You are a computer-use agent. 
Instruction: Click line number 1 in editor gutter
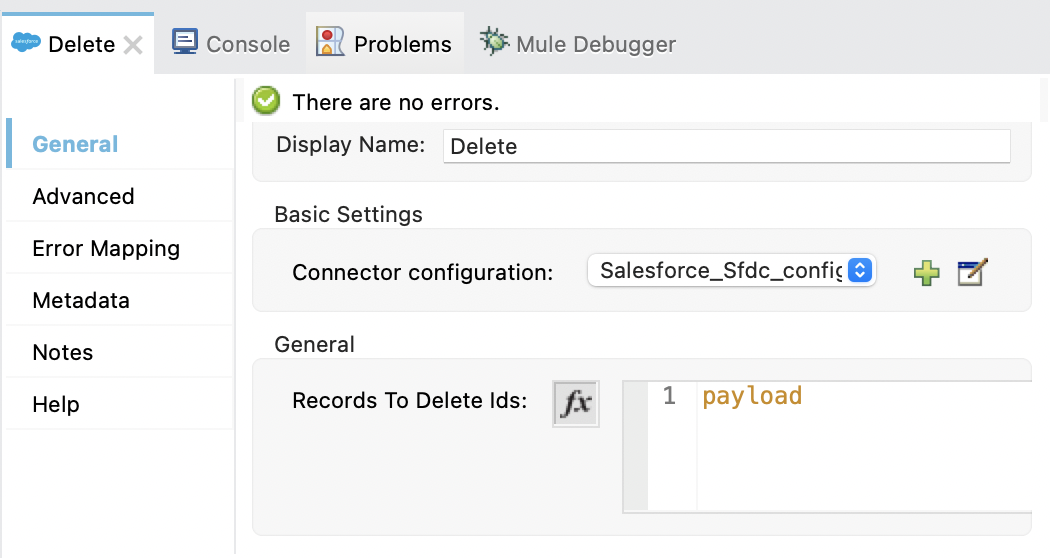669,396
